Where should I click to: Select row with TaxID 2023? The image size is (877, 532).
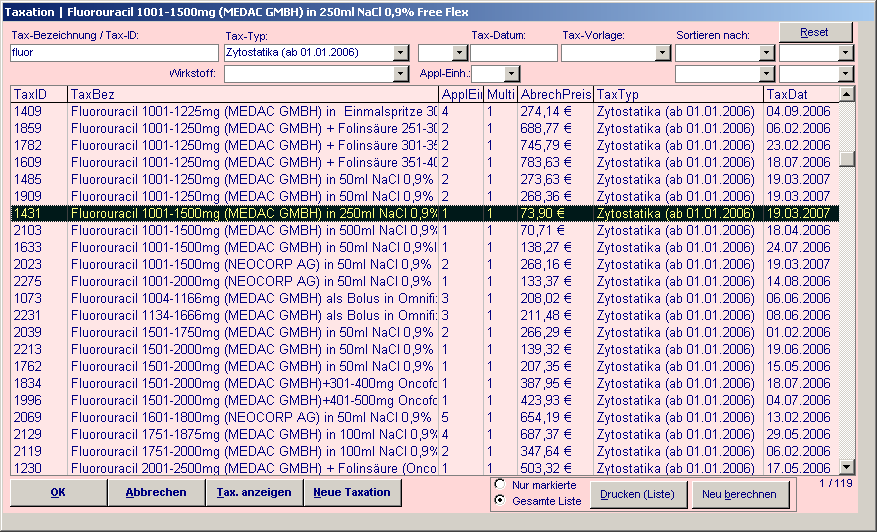(x=425, y=264)
